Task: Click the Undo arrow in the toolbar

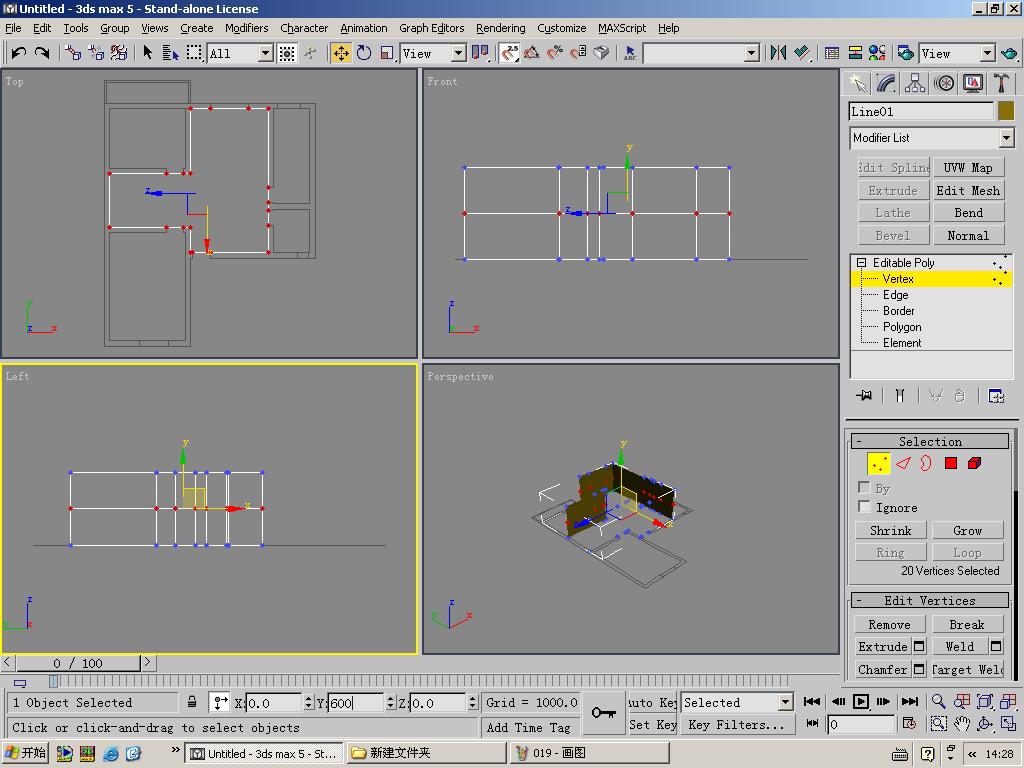Action: pyautogui.click(x=19, y=53)
